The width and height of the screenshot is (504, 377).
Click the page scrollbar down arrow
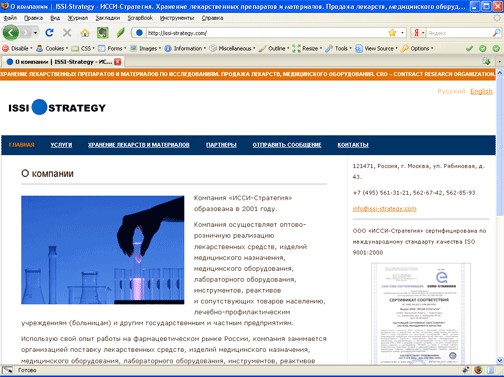click(x=500, y=360)
